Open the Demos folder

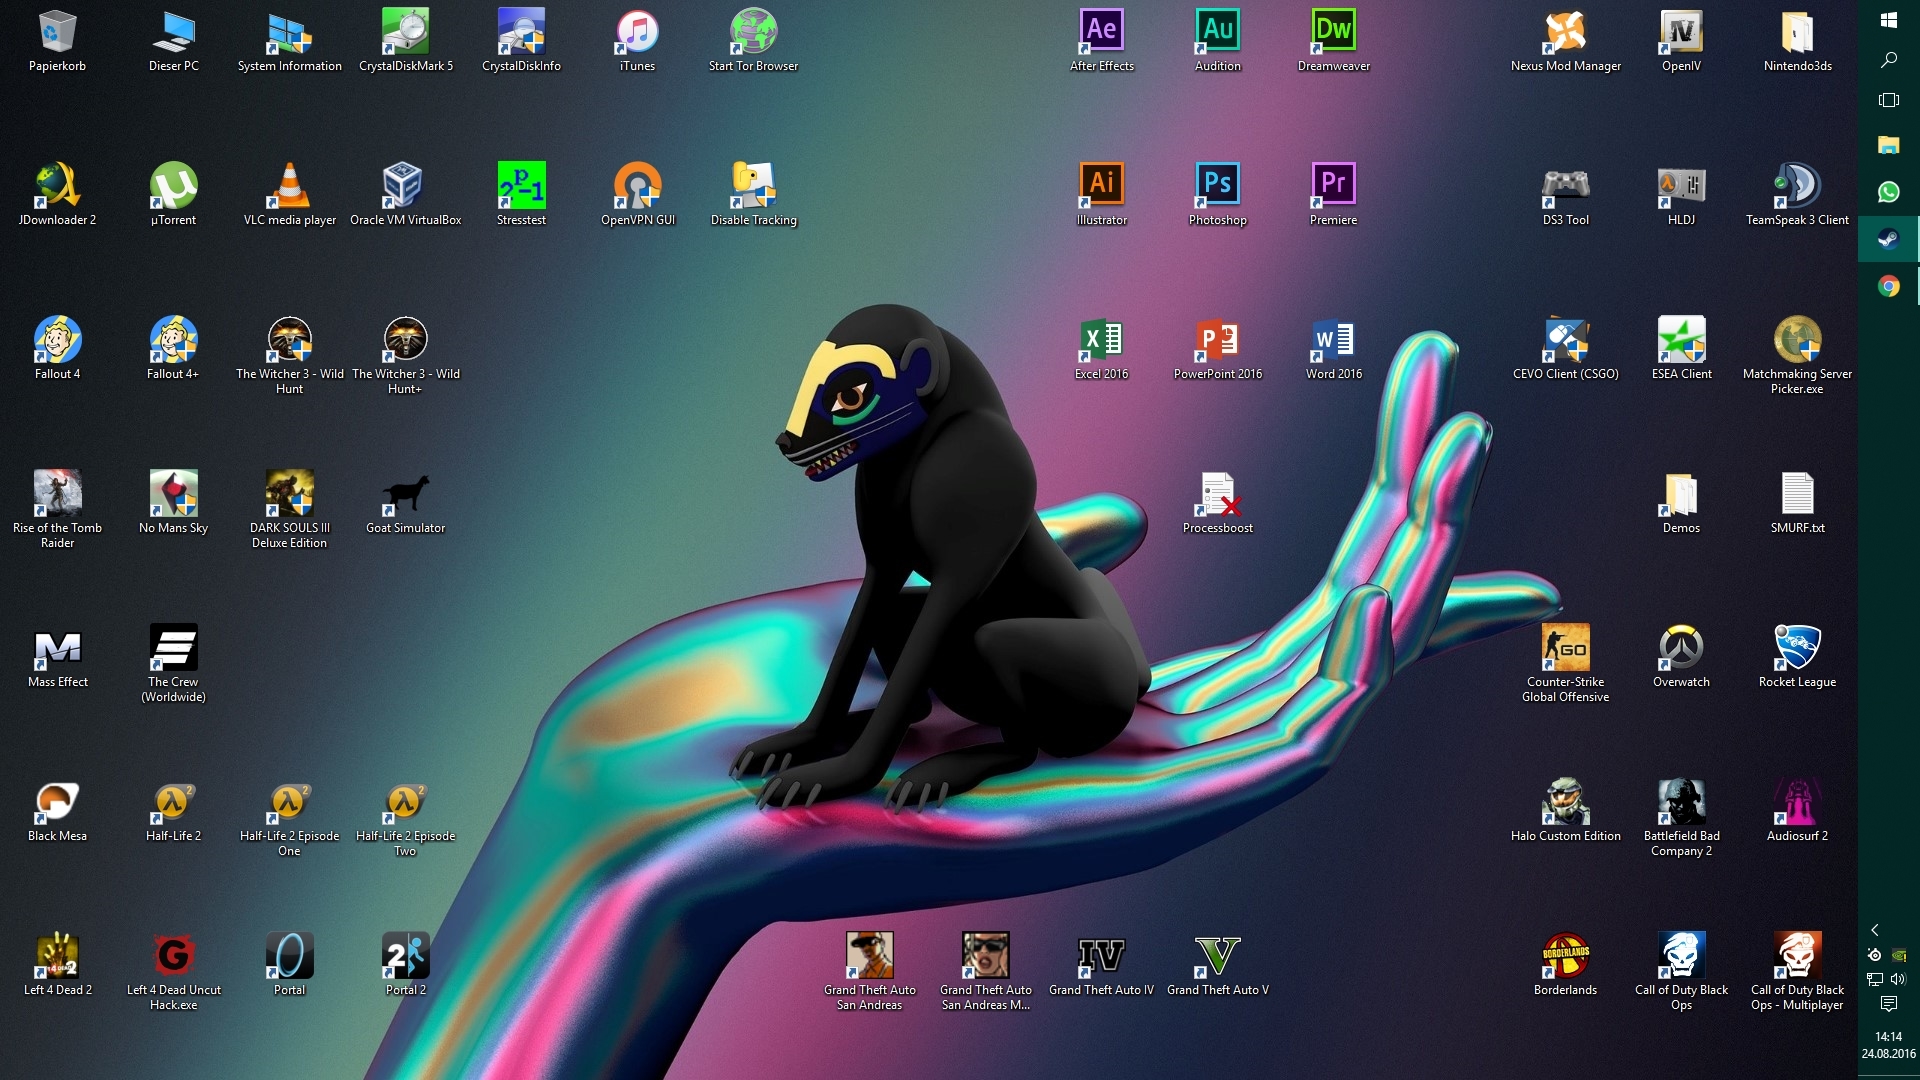tap(1681, 494)
